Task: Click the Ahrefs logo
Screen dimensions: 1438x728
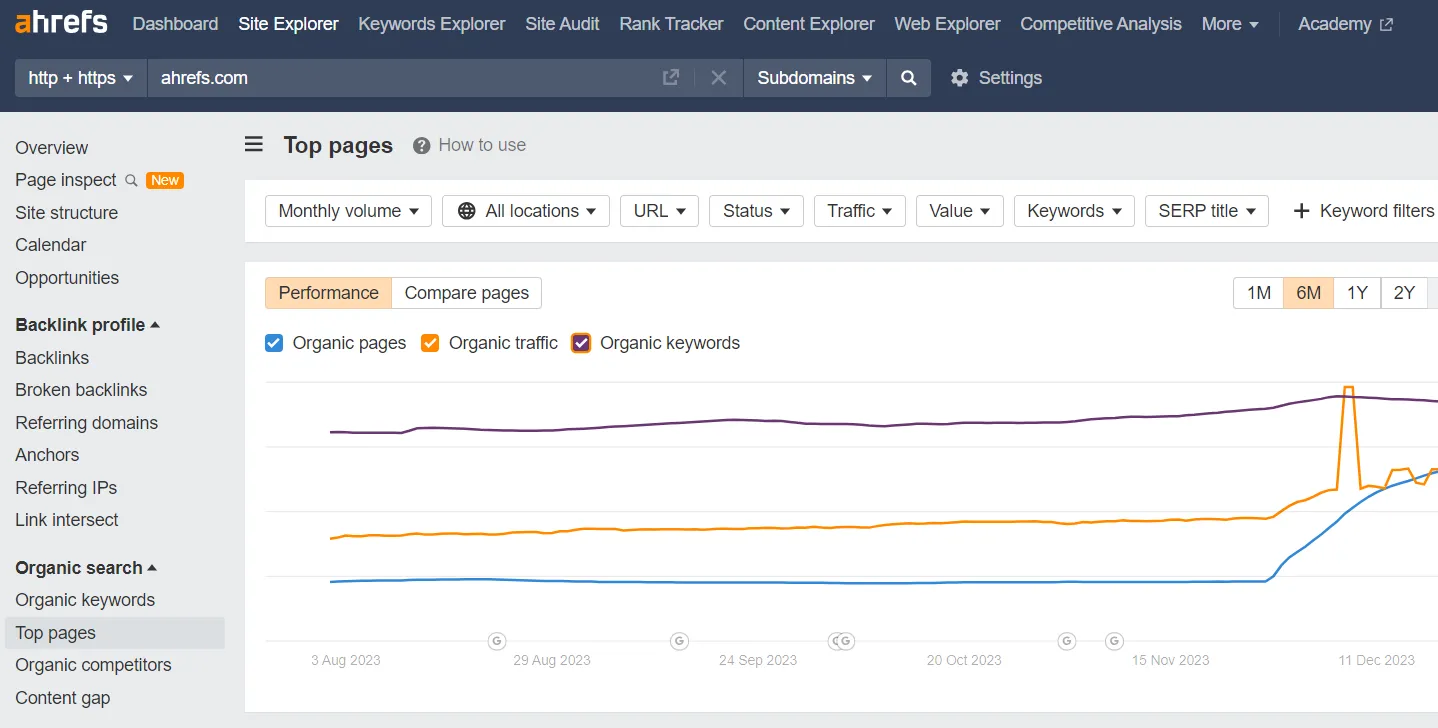Action: (x=61, y=22)
